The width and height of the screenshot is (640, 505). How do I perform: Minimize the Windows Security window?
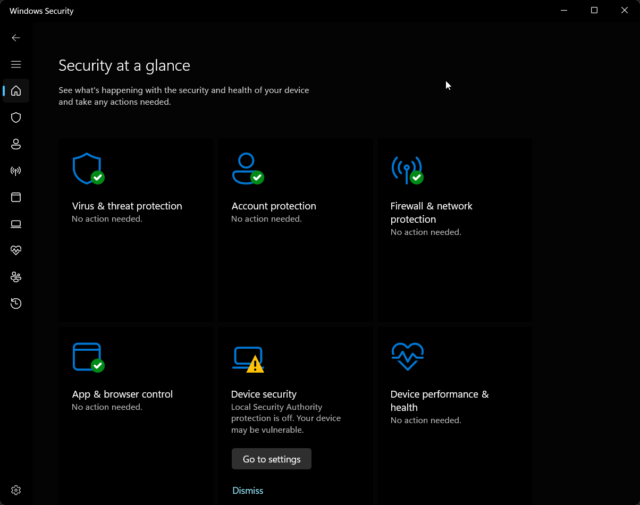pos(564,10)
